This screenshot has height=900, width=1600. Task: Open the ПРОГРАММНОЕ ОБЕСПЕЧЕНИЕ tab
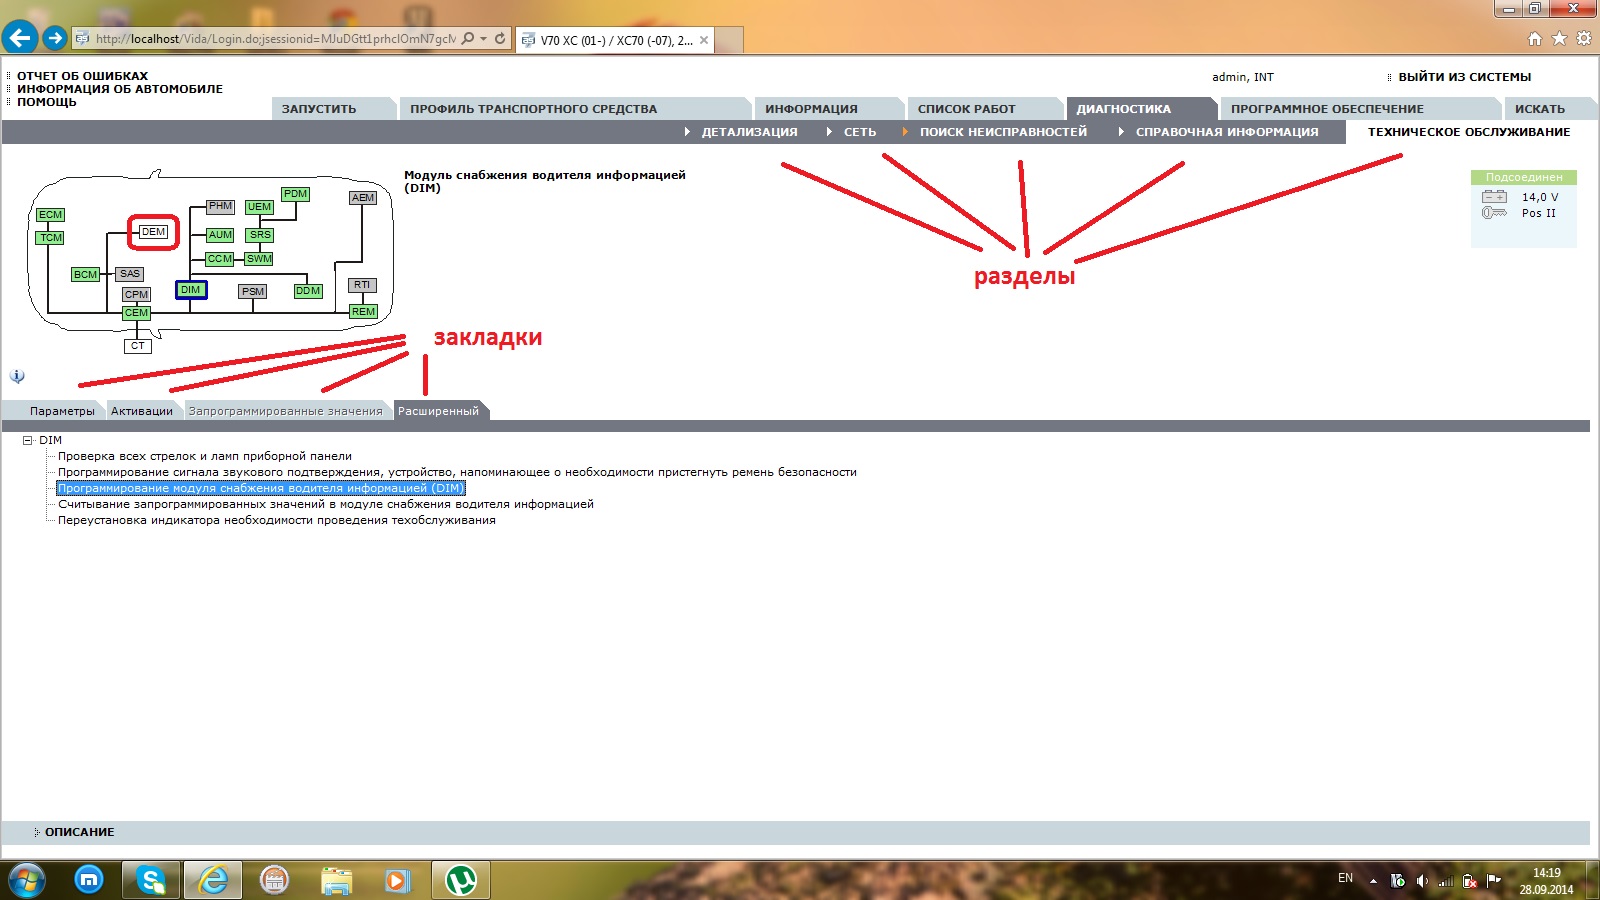pos(1327,109)
